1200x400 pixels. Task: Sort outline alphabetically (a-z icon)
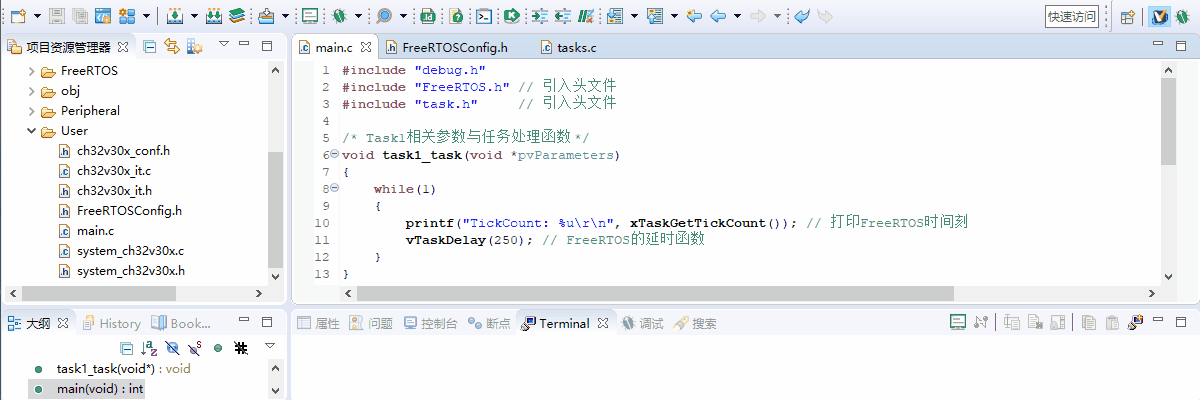[x=149, y=347]
